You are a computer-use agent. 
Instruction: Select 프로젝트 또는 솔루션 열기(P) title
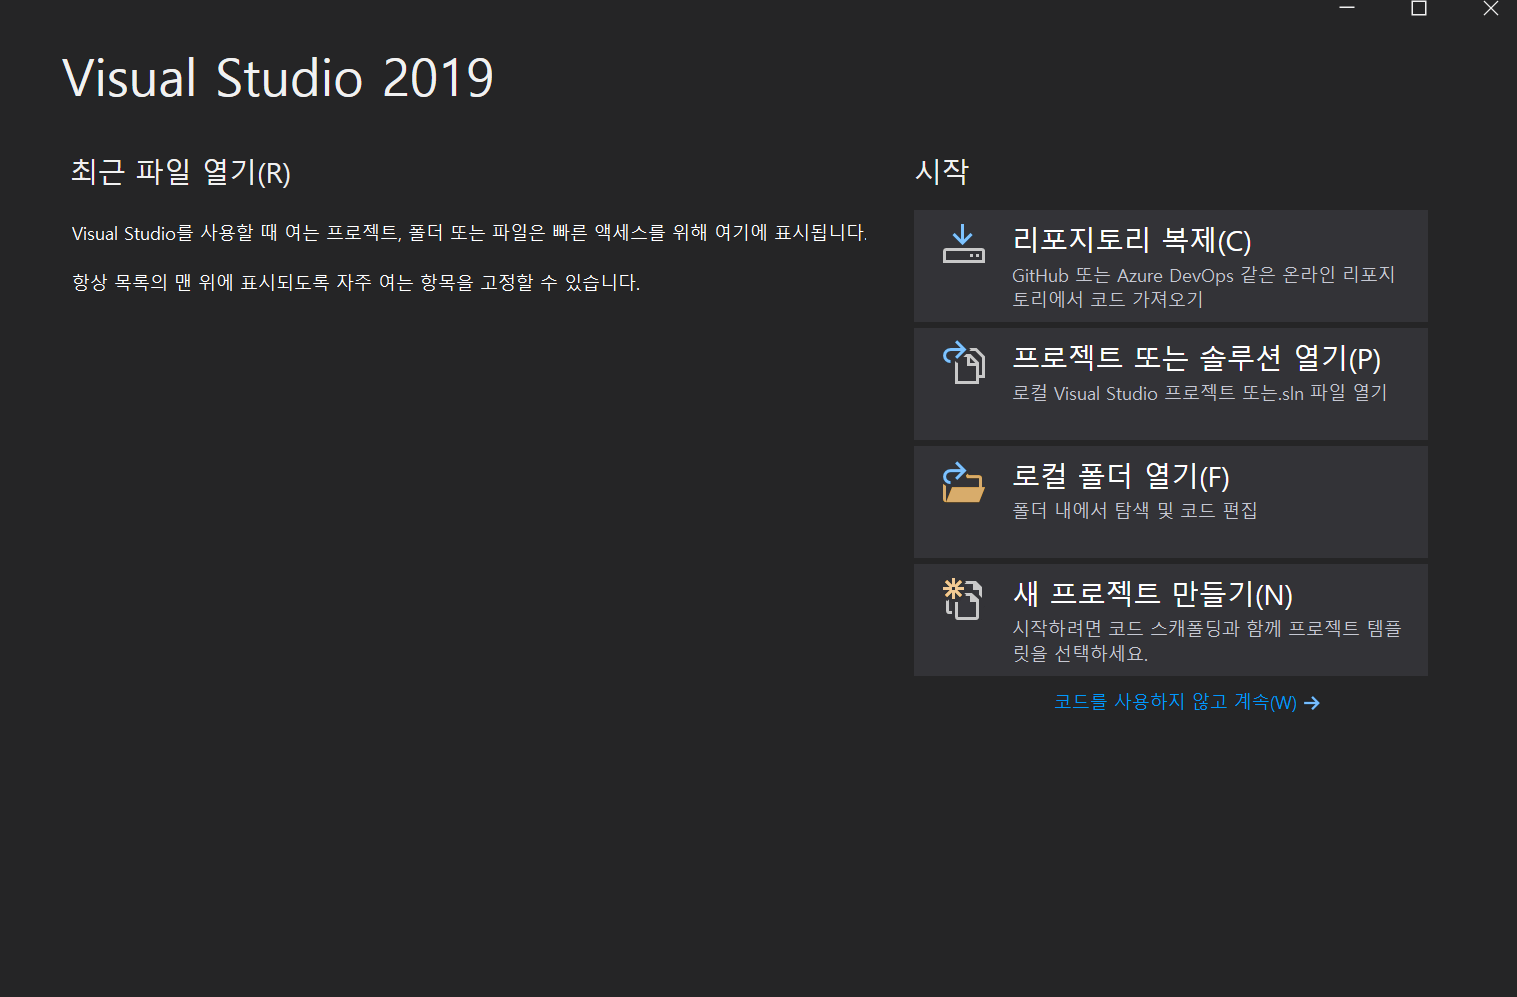[x=1196, y=358]
